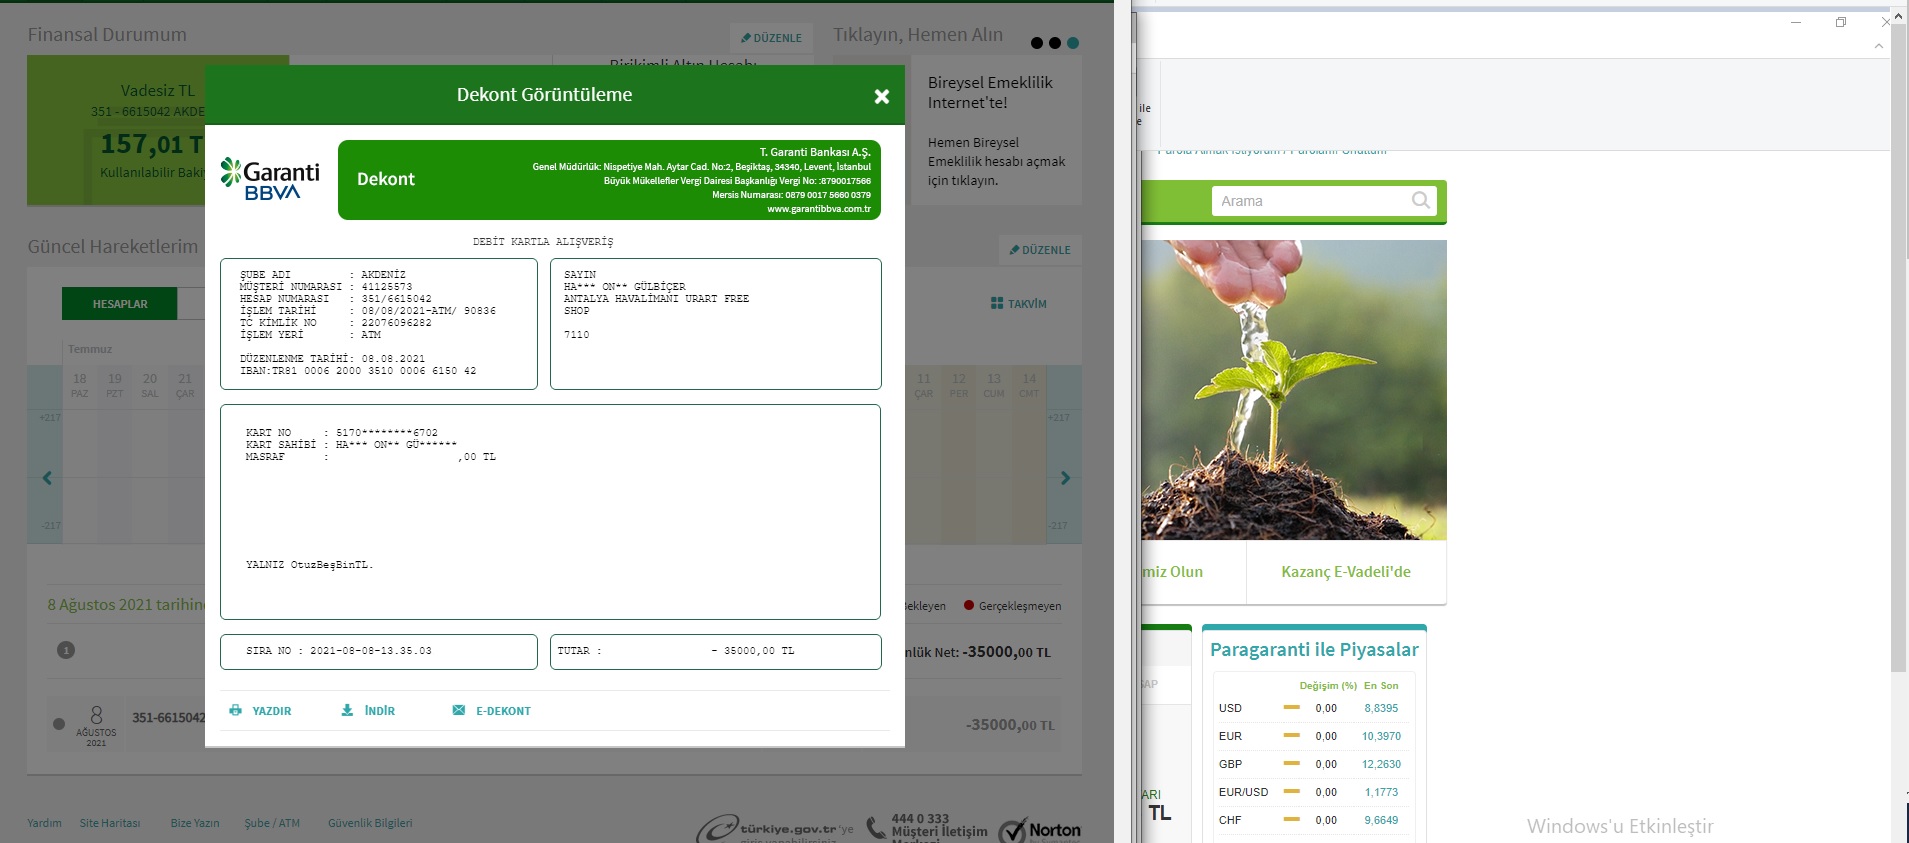Open the Site Haritası footer link
1909x843 pixels.
(x=110, y=823)
